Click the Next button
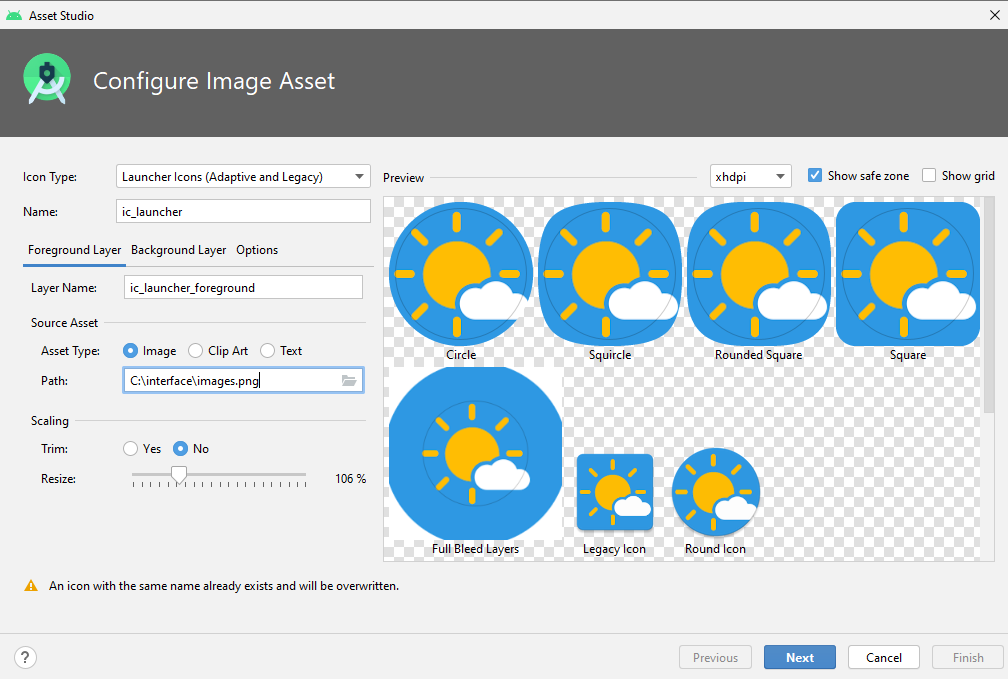The height and width of the screenshot is (679, 1008). tap(800, 657)
